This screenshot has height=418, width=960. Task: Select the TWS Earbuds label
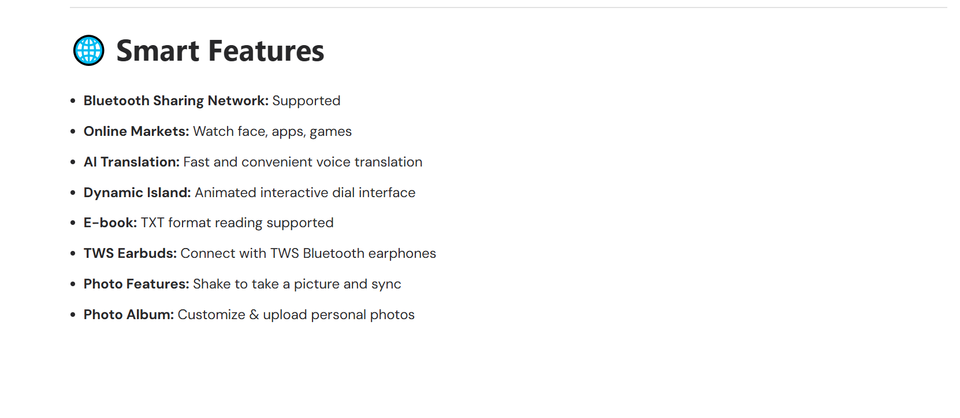(130, 253)
